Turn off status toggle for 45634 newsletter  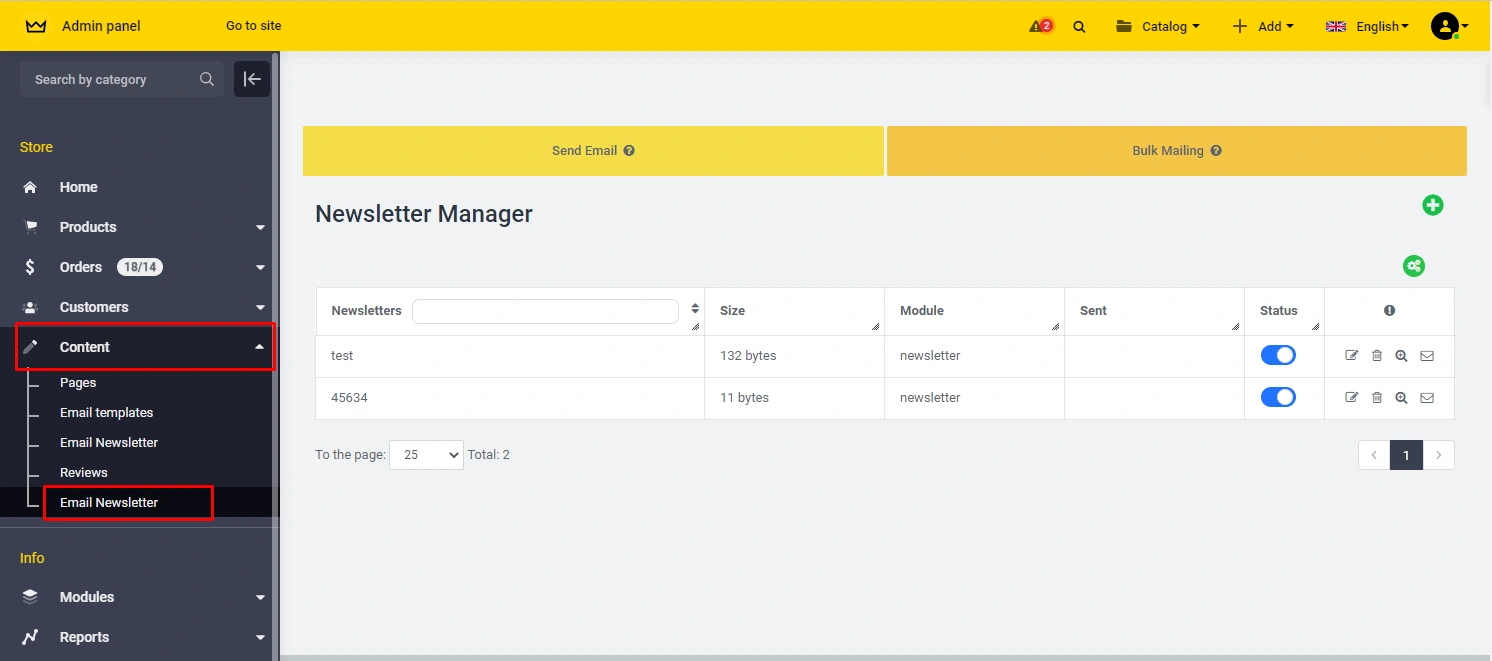point(1278,397)
